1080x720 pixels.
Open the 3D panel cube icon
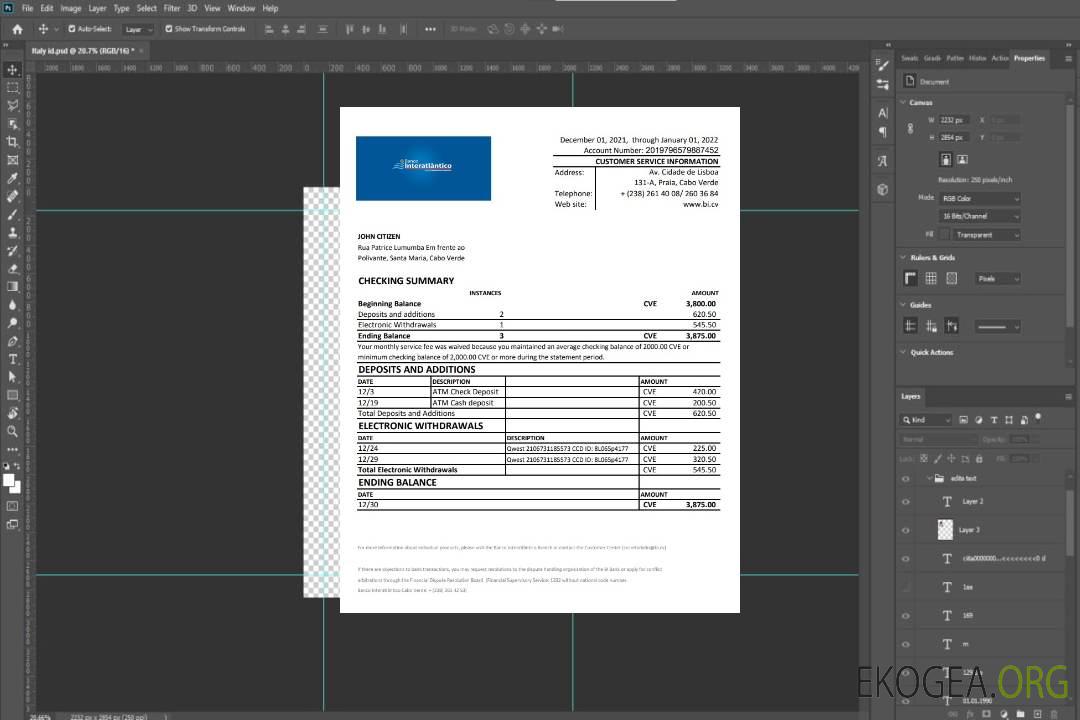882,189
